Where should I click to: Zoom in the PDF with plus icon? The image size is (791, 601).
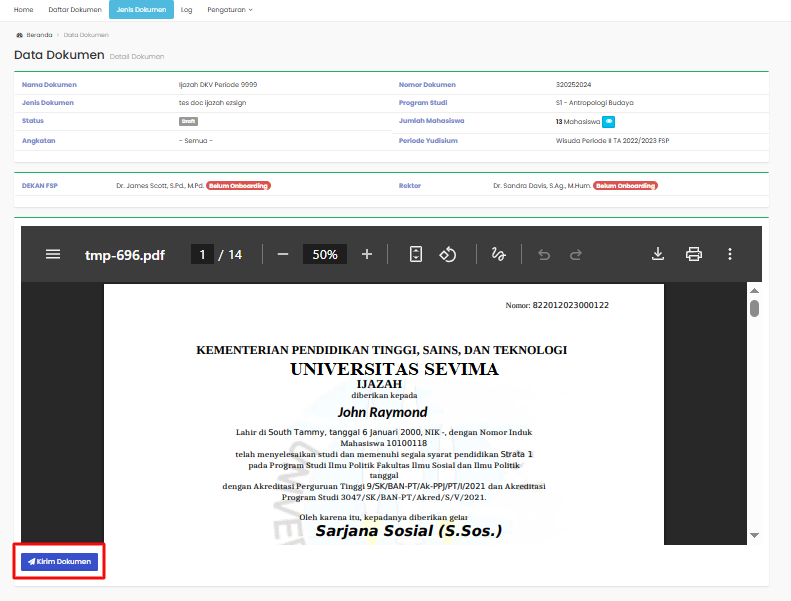point(367,255)
